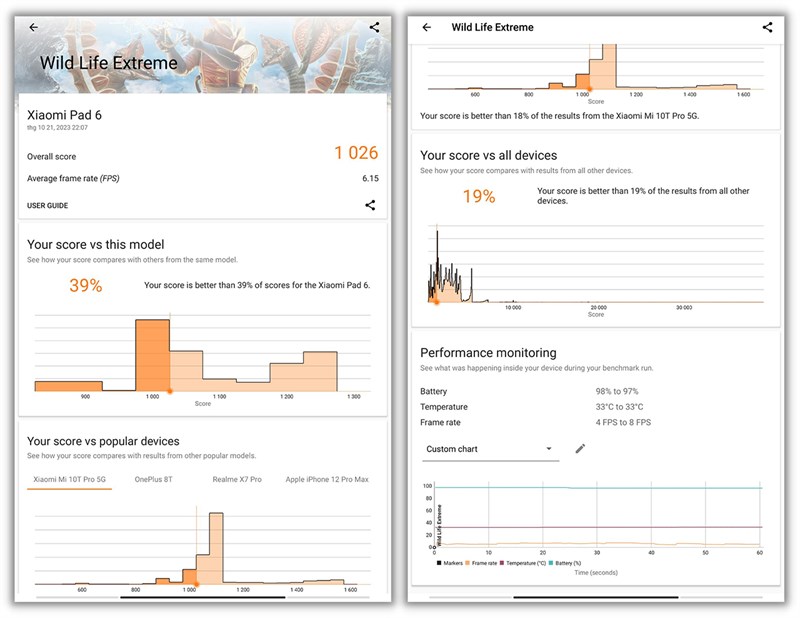Click the benchmark date under Xiaomi Pad 6

coord(57,128)
